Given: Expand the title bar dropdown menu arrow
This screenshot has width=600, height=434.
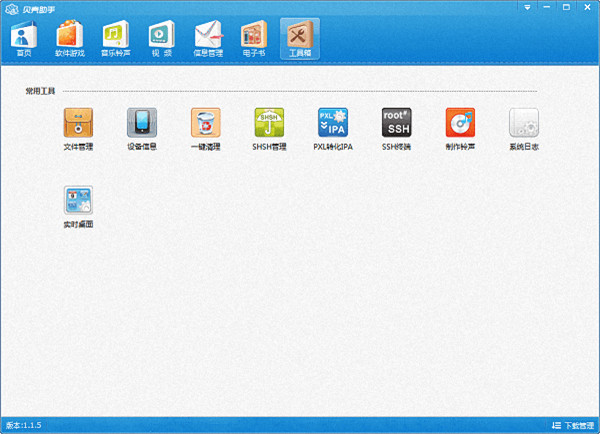Looking at the screenshot, I should (527, 7).
